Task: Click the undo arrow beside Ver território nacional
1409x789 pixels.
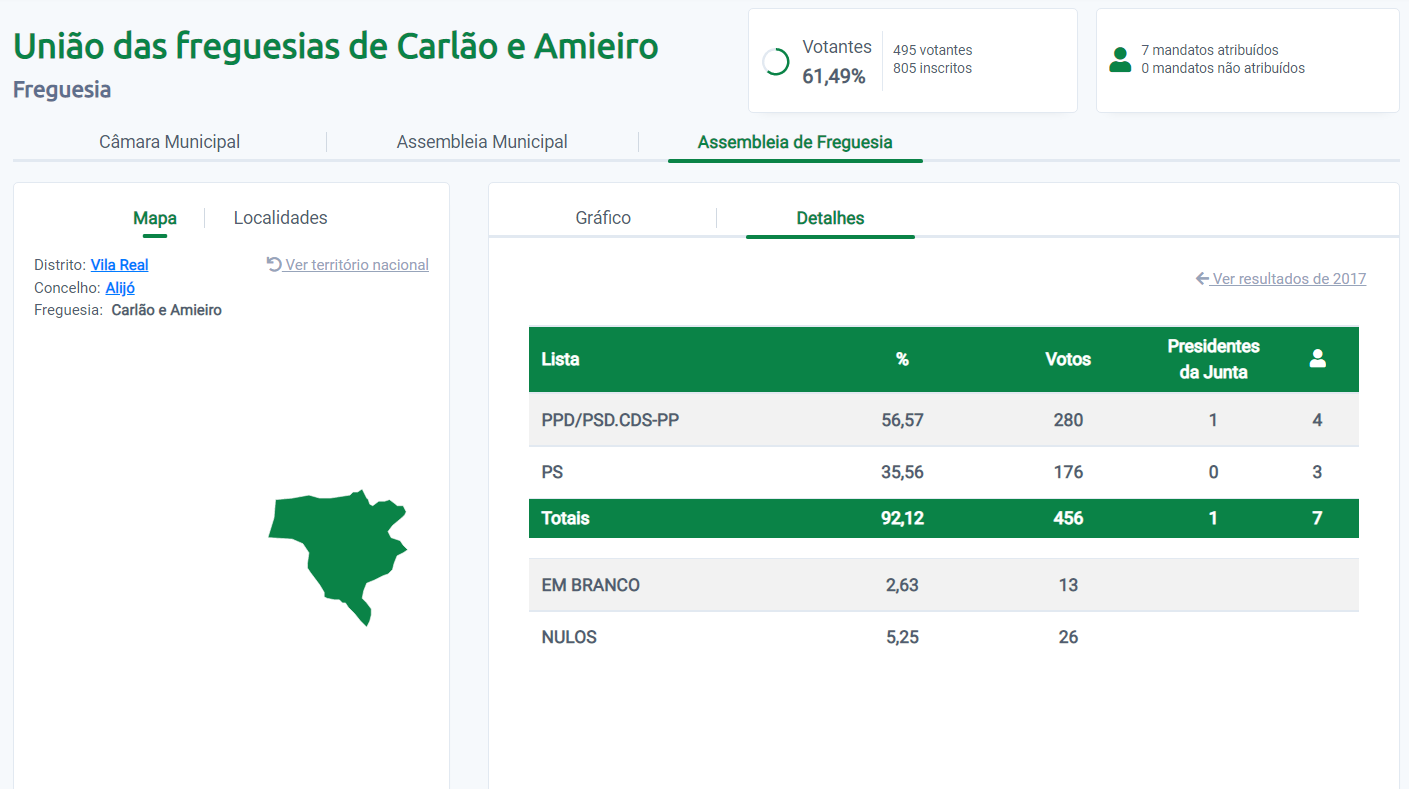Action: click(274, 264)
